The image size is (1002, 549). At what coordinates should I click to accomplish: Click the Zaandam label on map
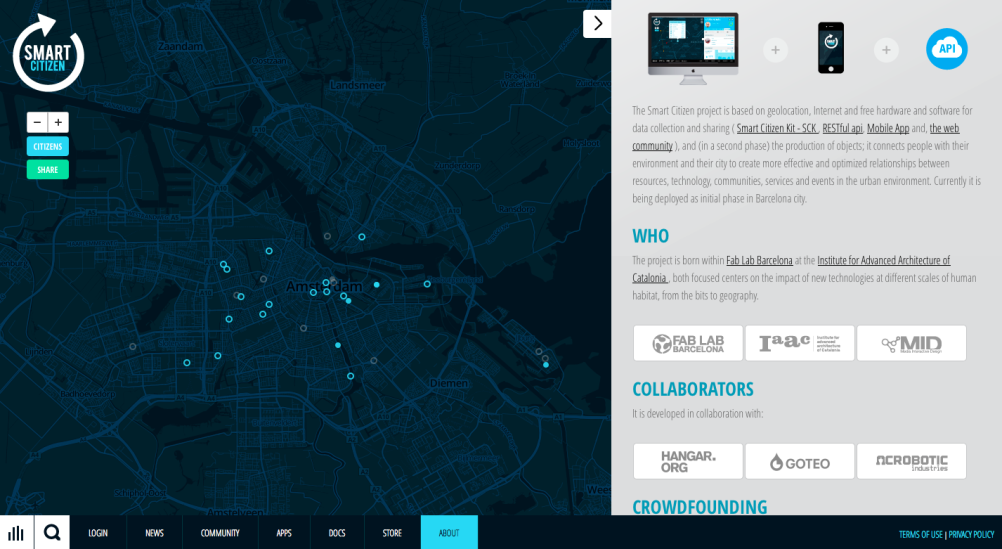(181, 46)
